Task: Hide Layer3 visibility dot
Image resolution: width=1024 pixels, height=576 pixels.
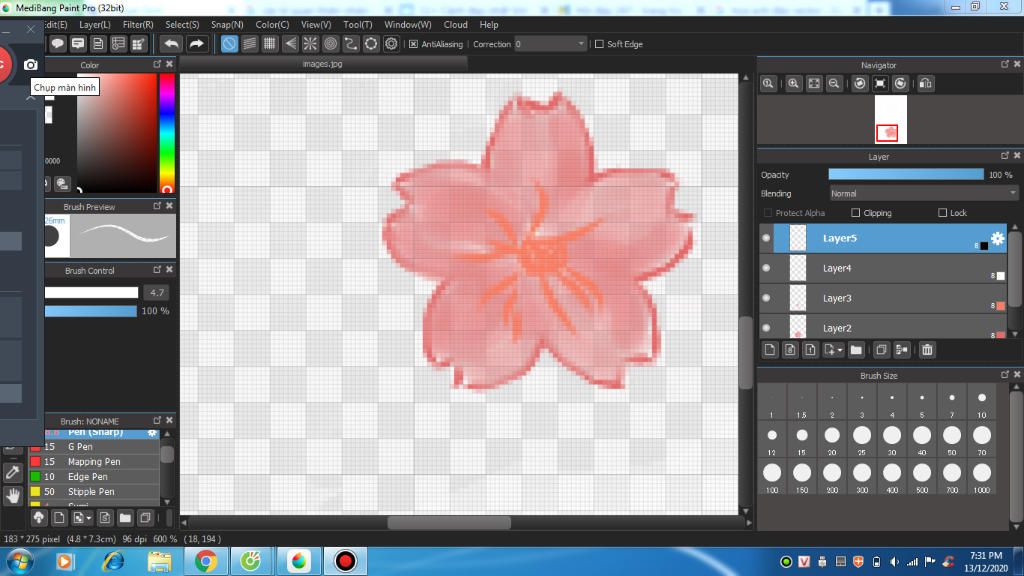Action: (x=766, y=298)
